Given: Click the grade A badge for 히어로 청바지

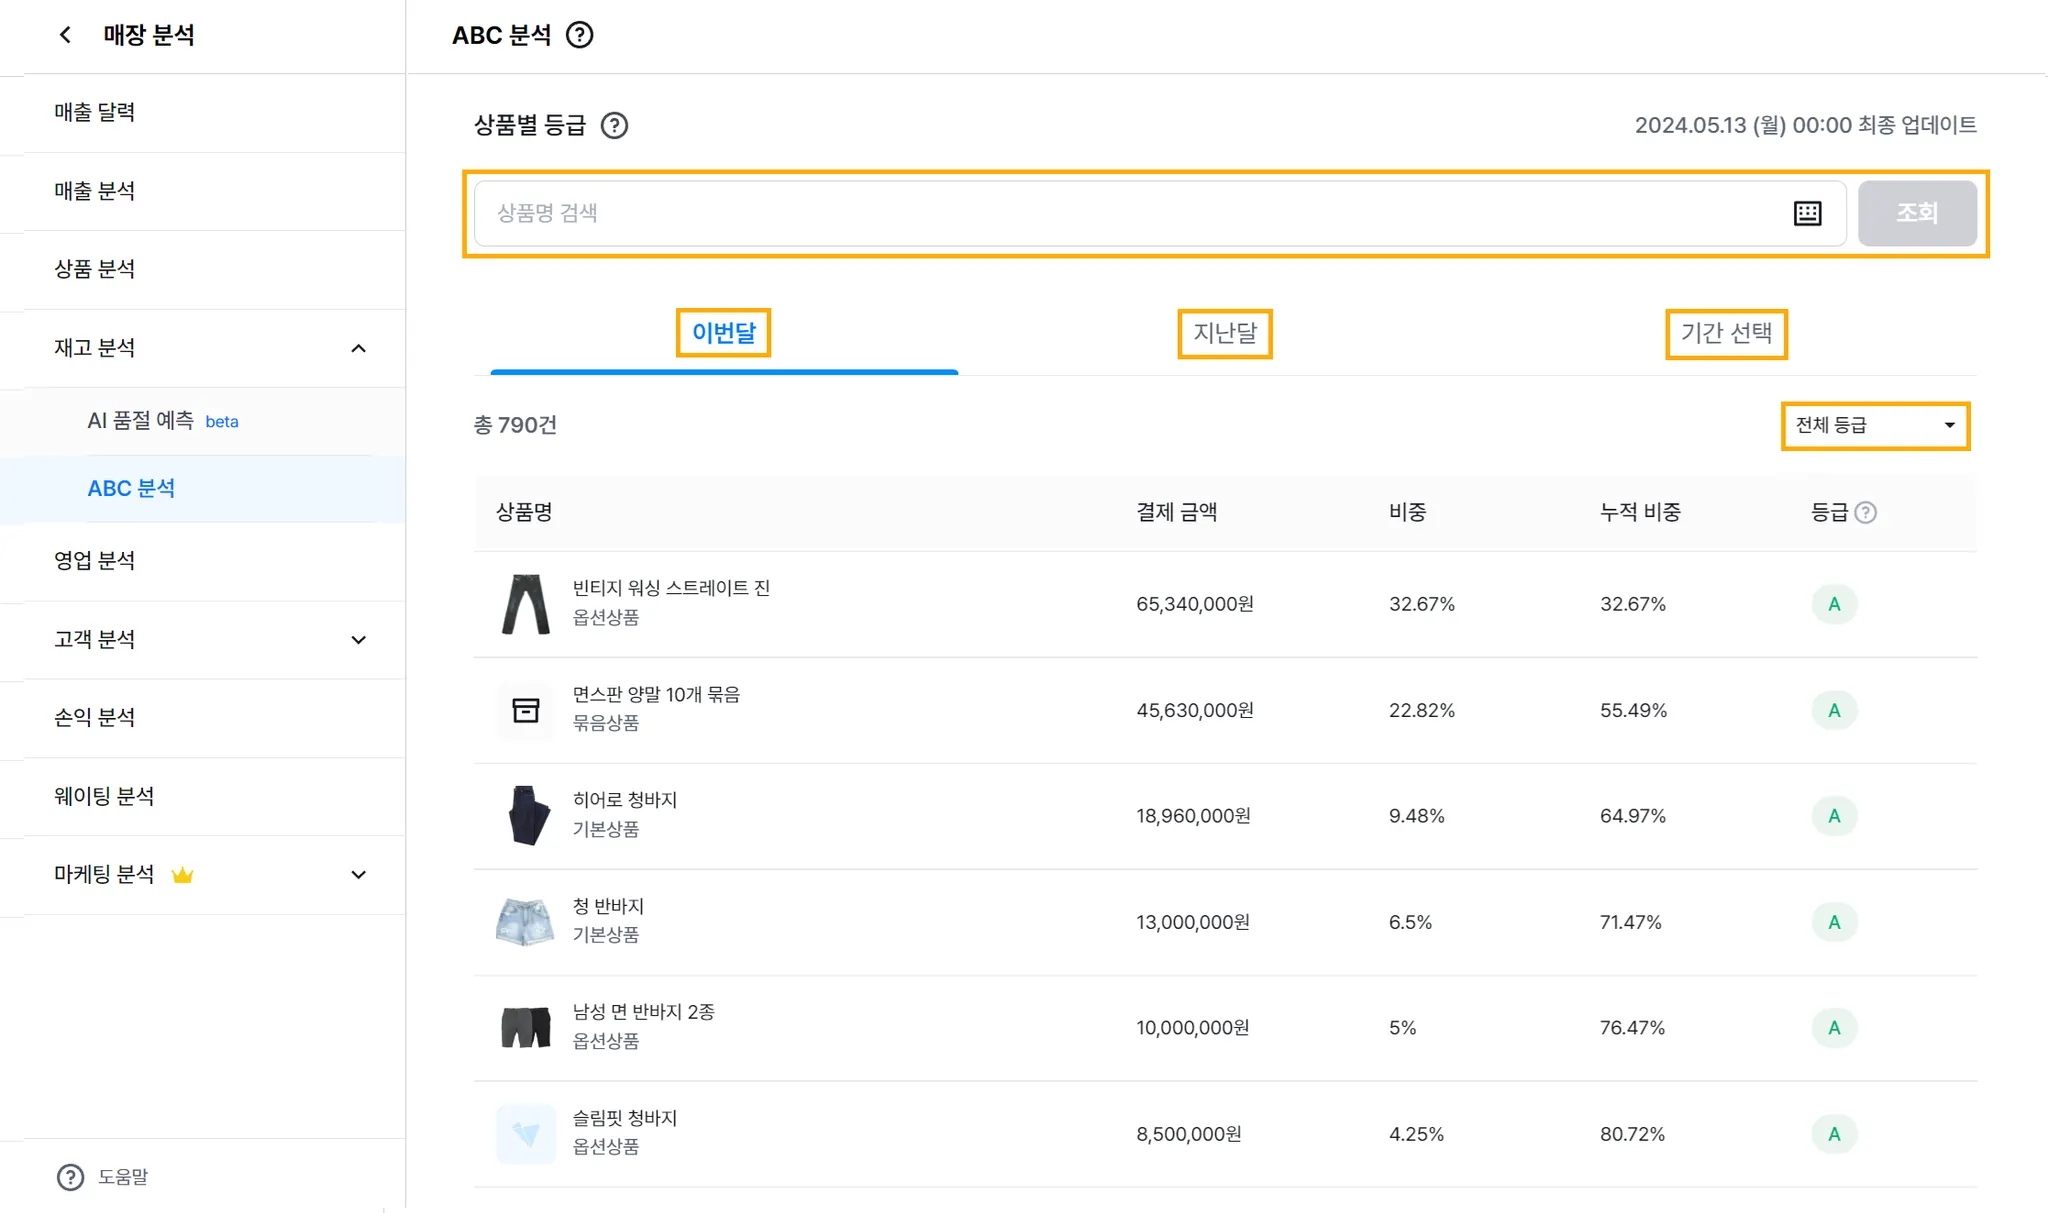Looking at the screenshot, I should coord(1834,816).
